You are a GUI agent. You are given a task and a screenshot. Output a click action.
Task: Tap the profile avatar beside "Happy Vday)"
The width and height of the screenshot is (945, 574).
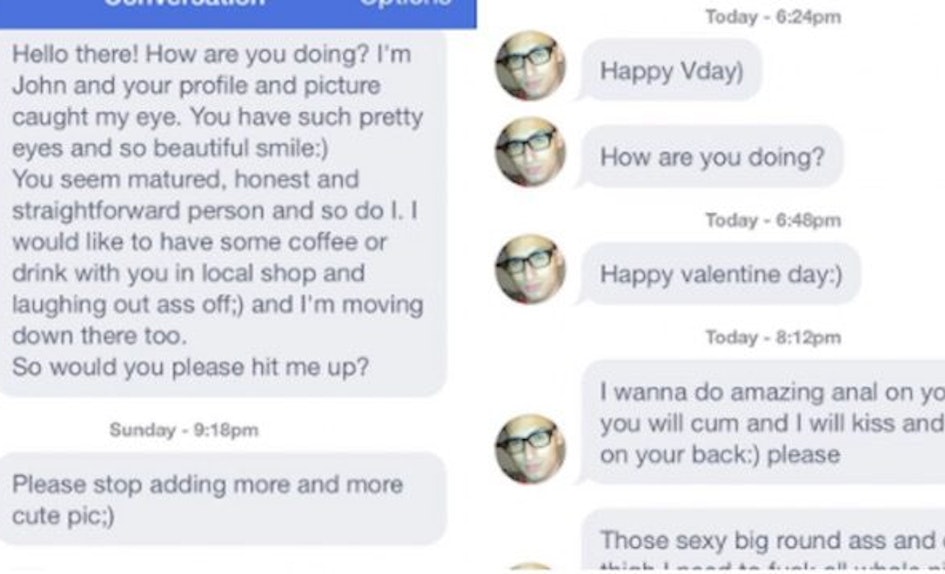coord(530,66)
